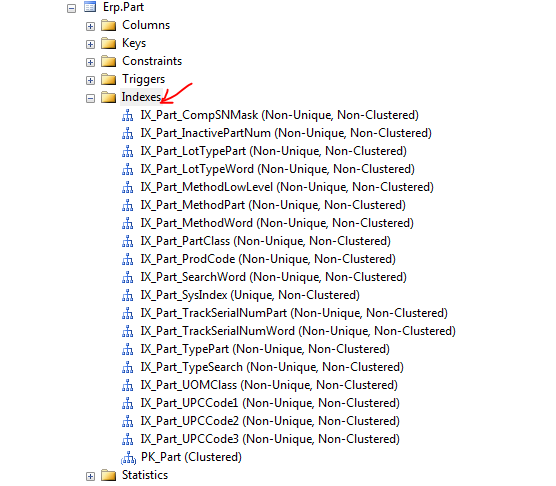This screenshot has width=556, height=486.
Task: Click the Constraints folder icon
Action: (109, 61)
